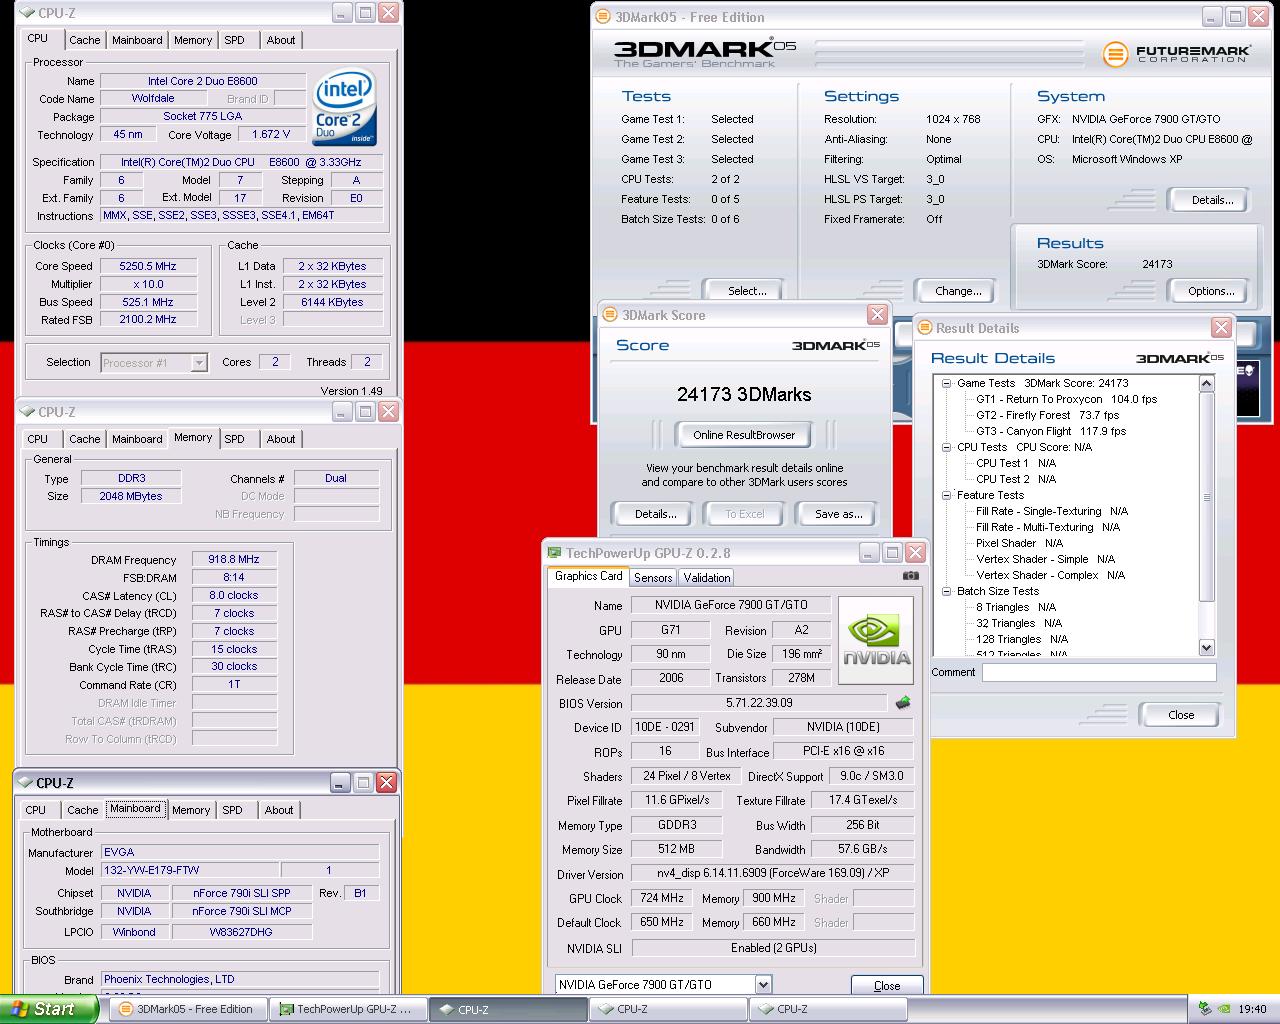The image size is (1280, 1024).
Task: Click the Result Details title bar icon
Action: click(924, 328)
